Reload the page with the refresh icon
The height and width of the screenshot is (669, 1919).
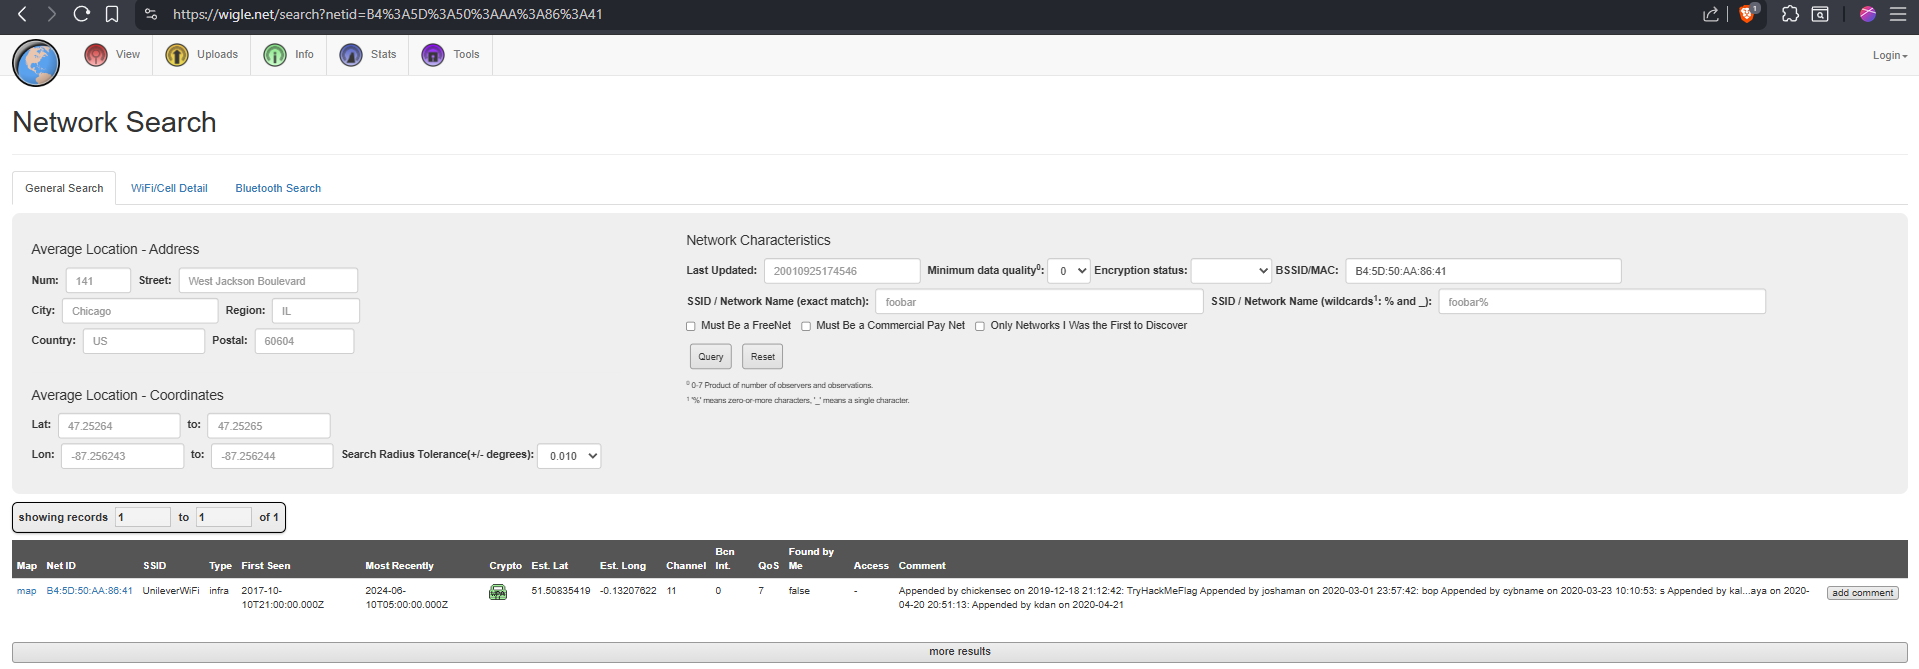tap(82, 14)
